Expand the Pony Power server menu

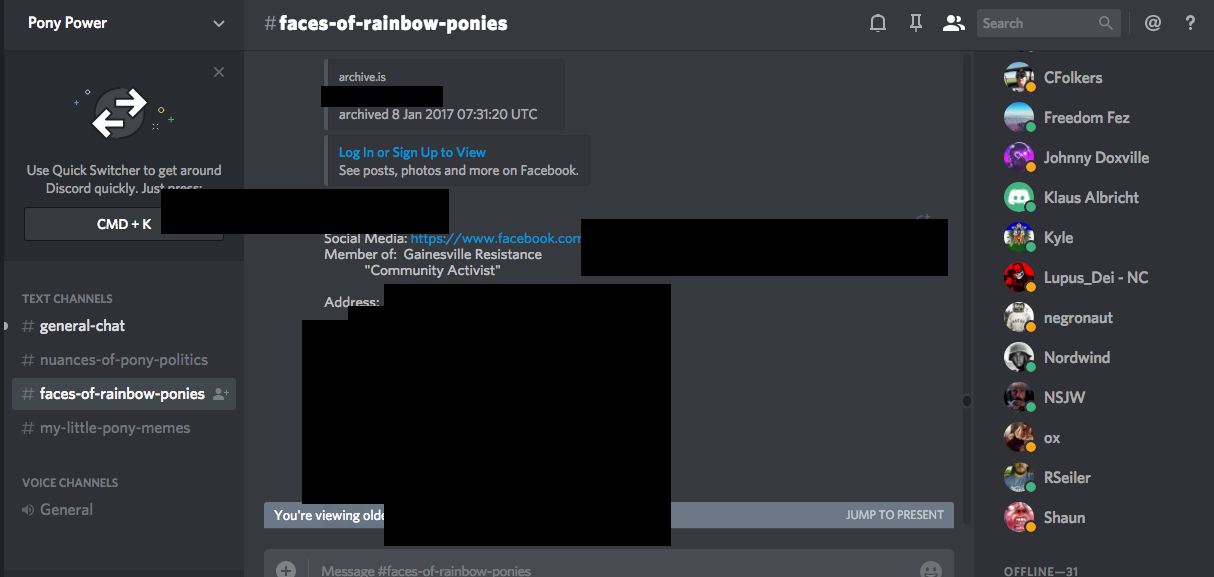click(219, 24)
